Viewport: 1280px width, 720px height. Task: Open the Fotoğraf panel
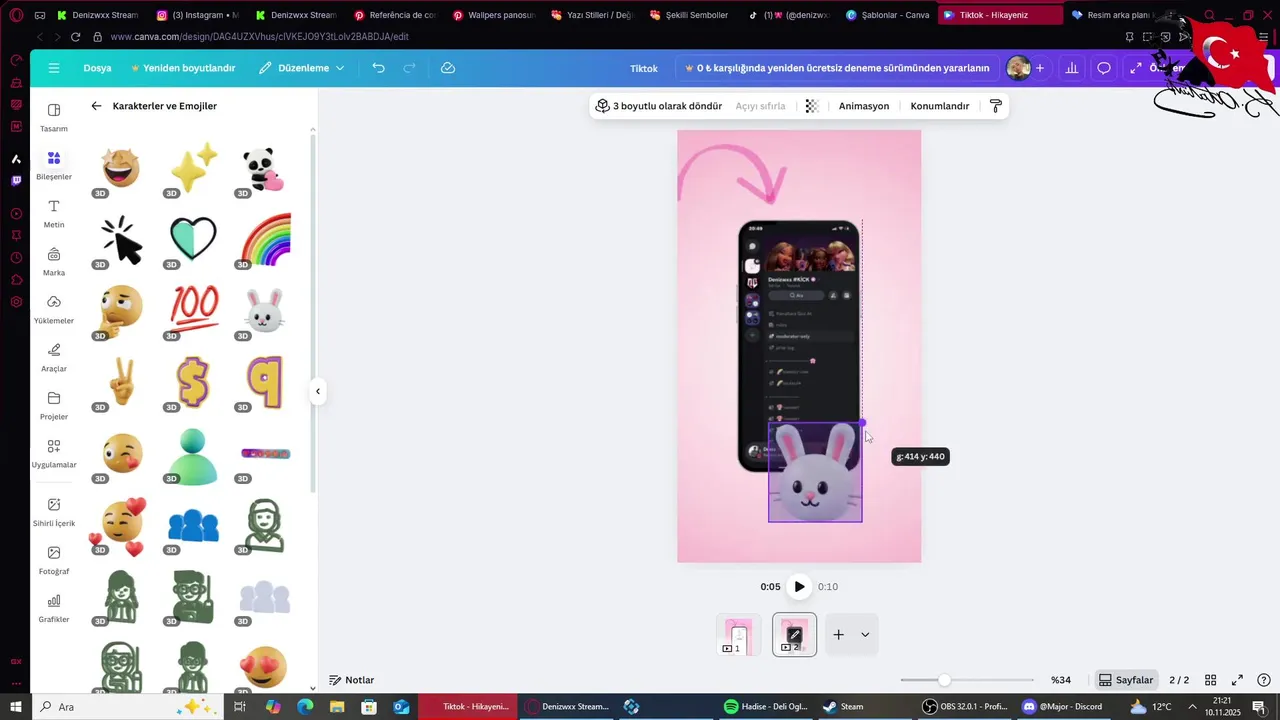54,560
